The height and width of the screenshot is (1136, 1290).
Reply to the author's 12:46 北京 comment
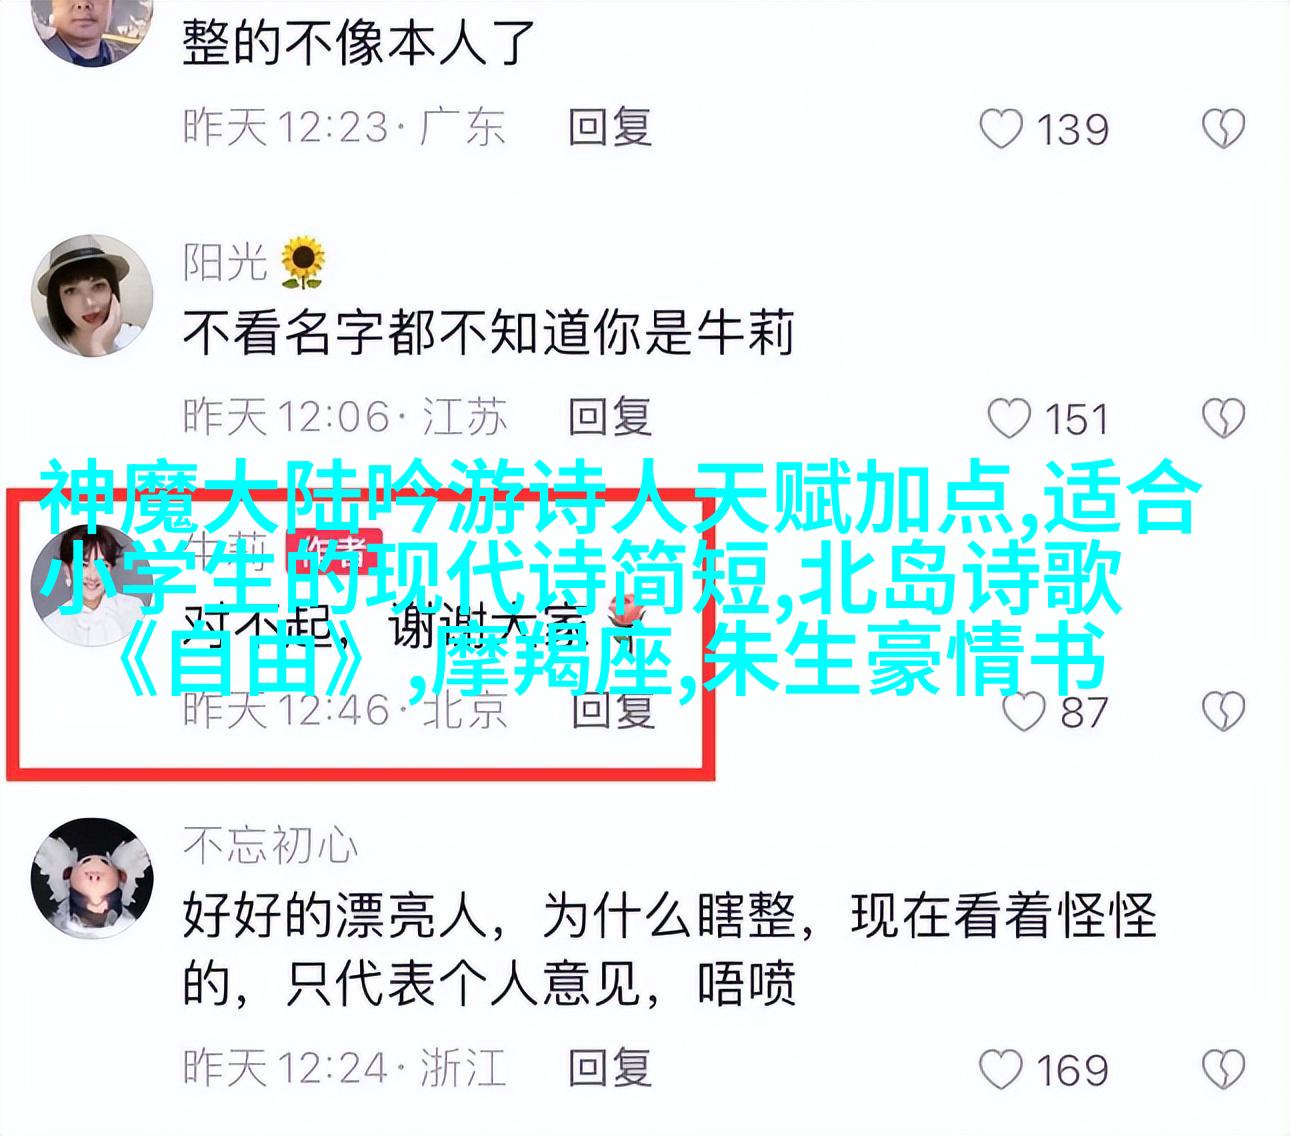[612, 710]
